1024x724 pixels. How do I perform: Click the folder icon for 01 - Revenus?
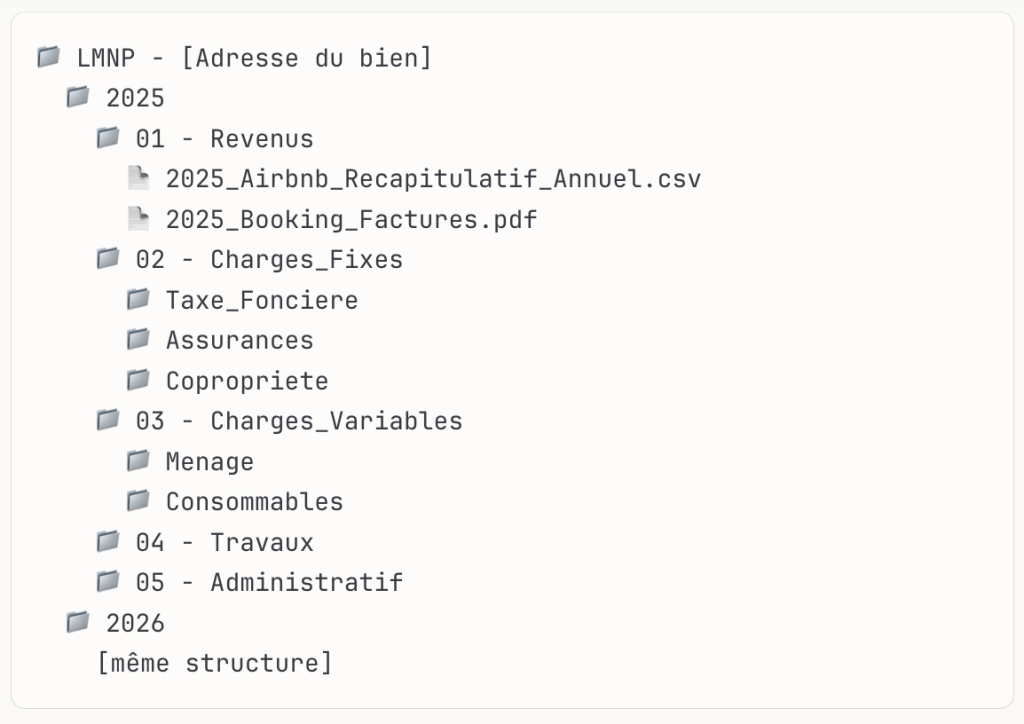click(x=108, y=138)
